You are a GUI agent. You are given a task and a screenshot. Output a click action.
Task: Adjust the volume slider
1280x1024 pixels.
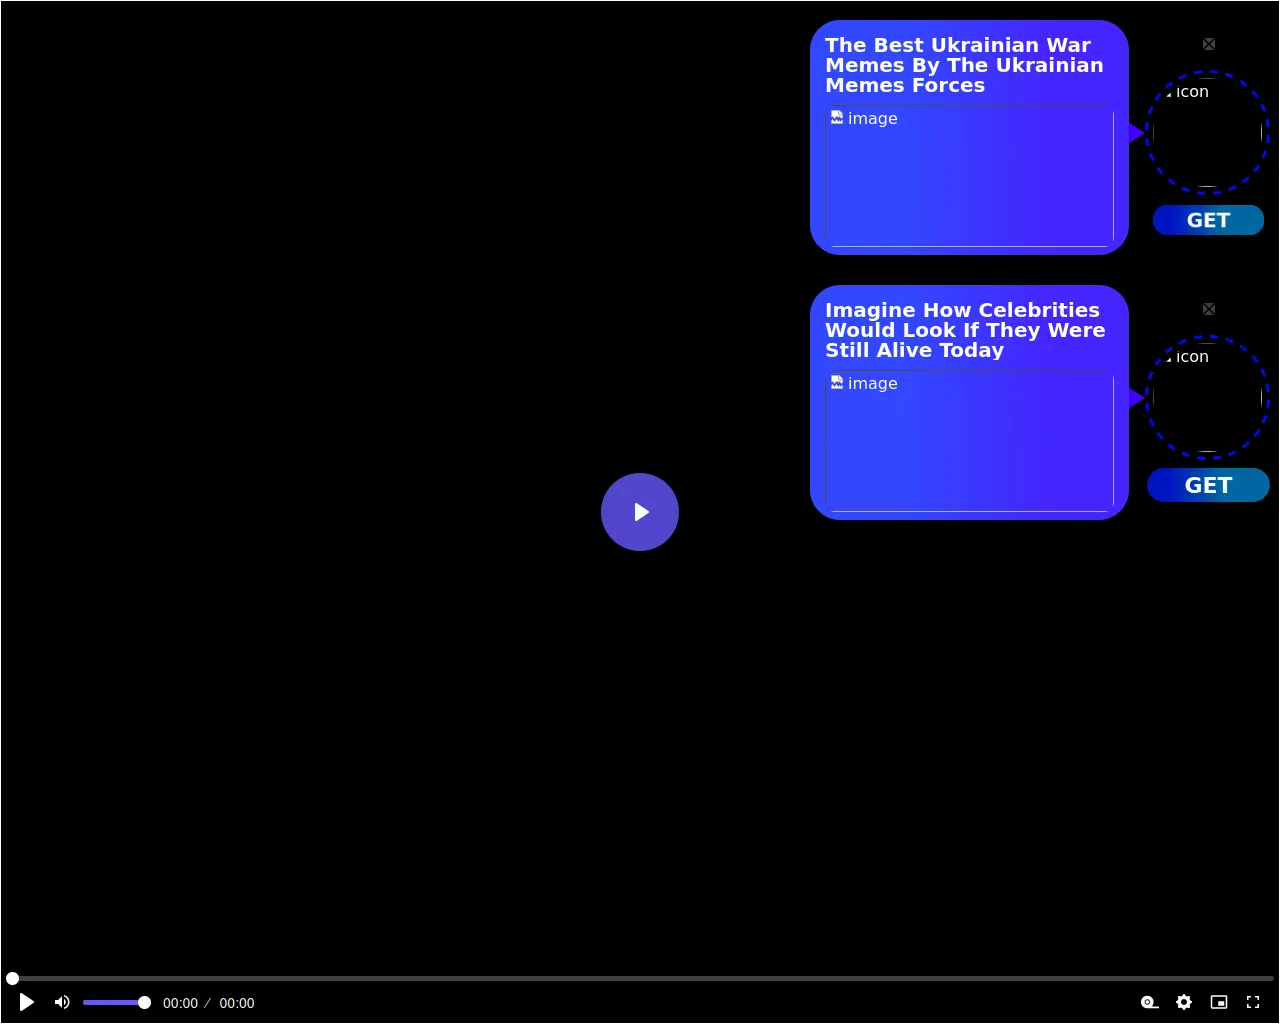click(116, 1002)
